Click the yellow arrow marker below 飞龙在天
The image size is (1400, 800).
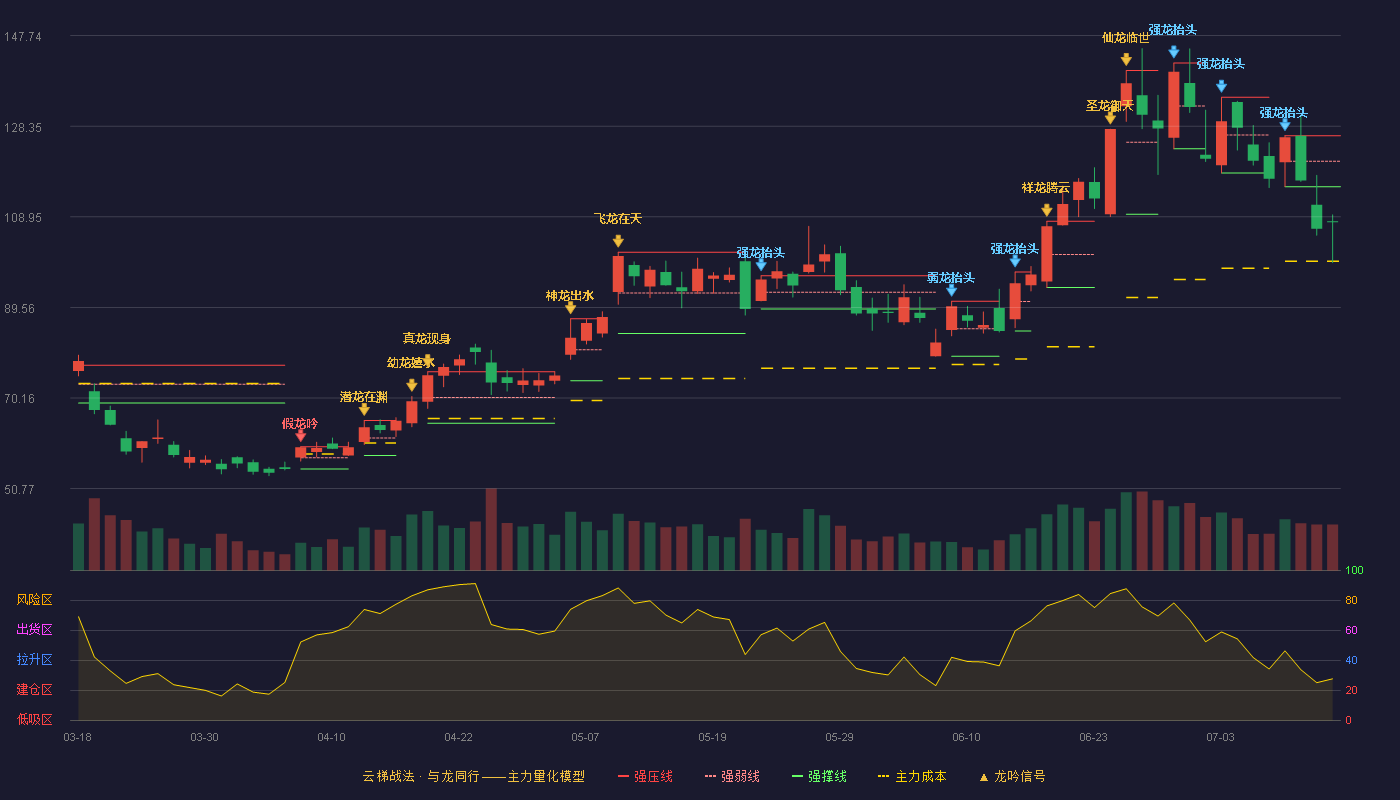click(x=618, y=241)
